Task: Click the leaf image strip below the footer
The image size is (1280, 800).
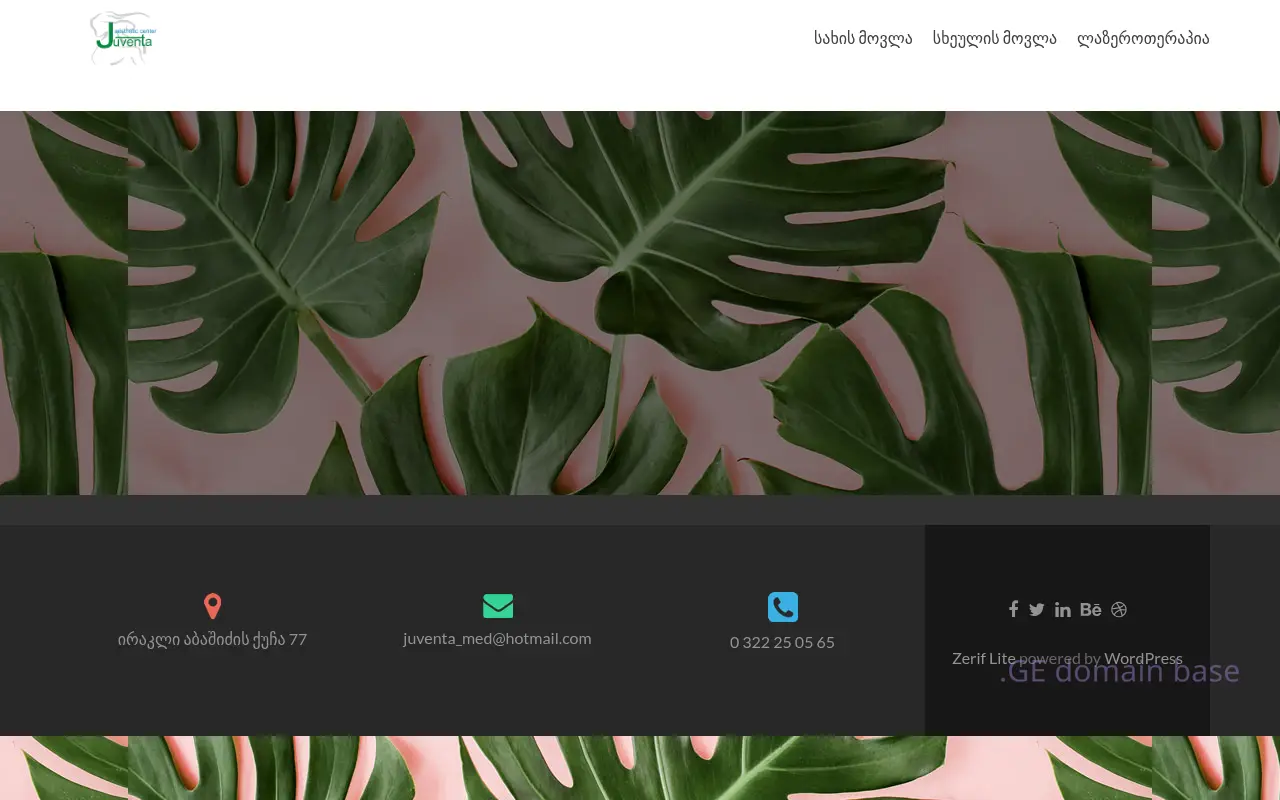Action: pyautogui.click(x=640, y=768)
